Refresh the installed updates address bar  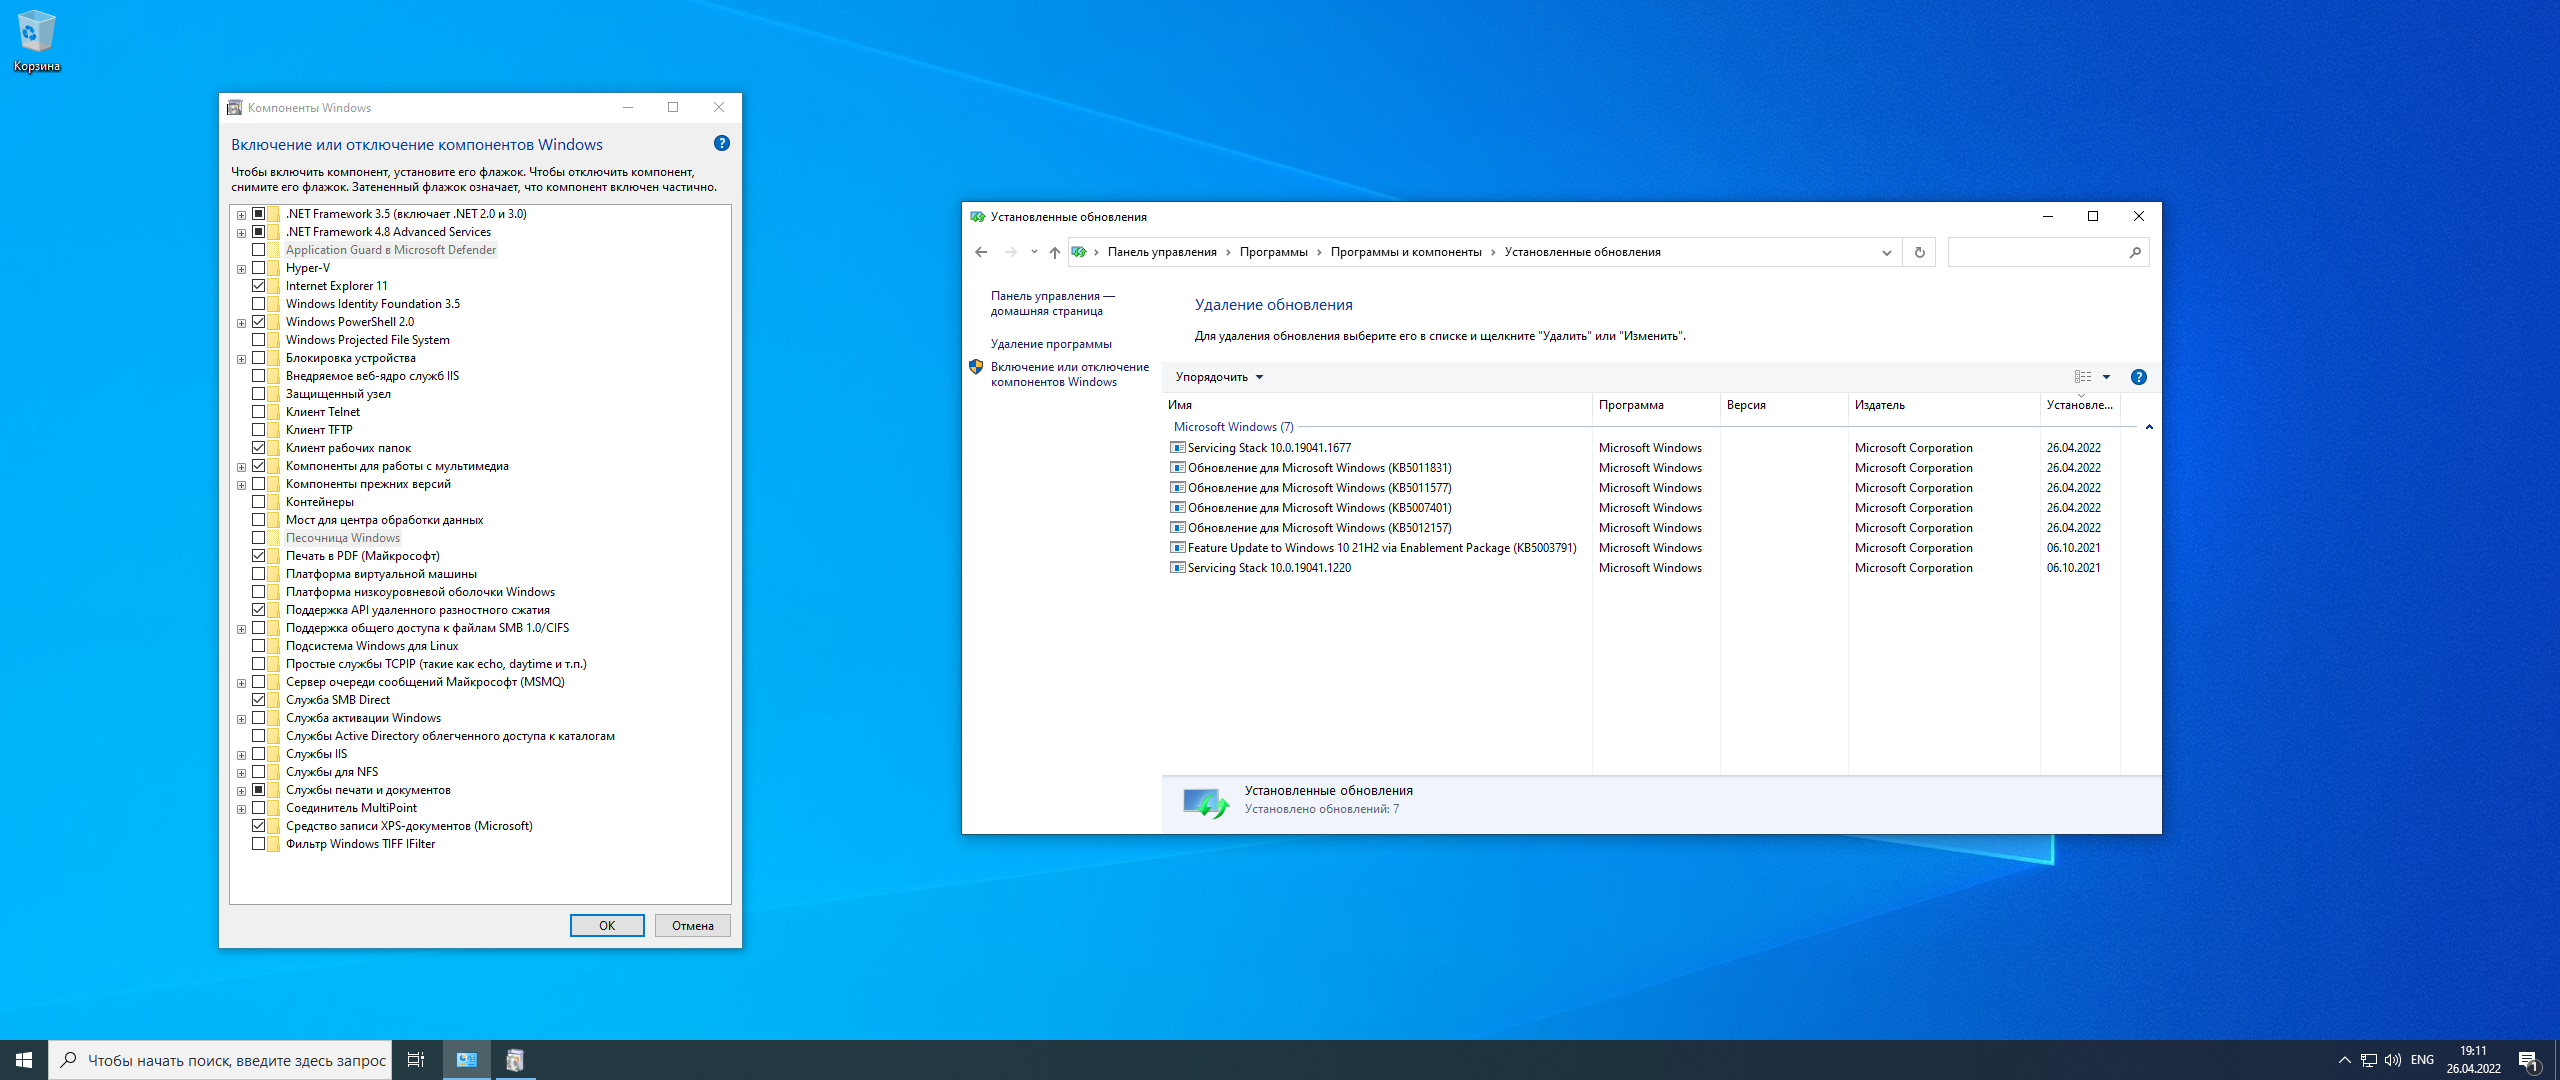pos(1919,252)
